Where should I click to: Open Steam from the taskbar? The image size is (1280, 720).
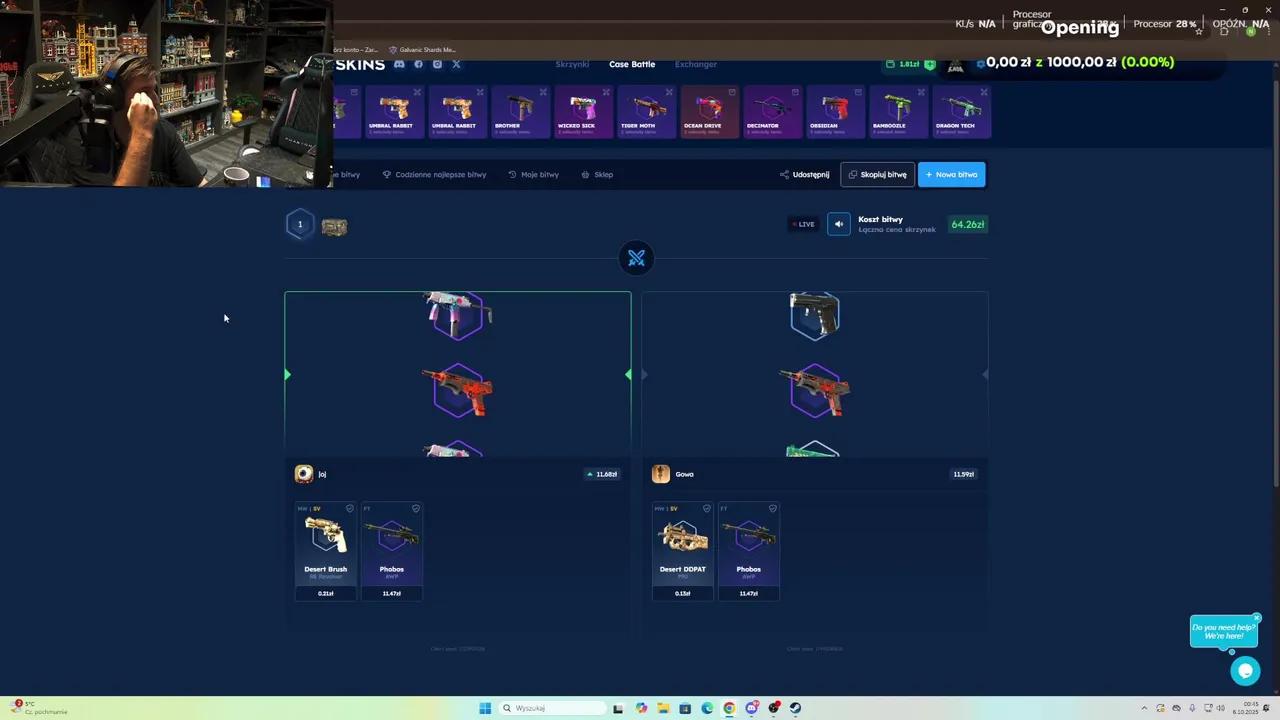click(x=795, y=708)
